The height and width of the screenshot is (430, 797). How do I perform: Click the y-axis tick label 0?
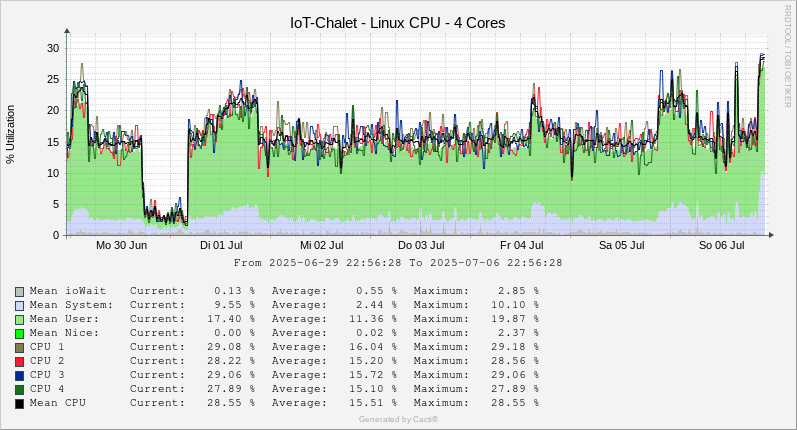[56, 235]
